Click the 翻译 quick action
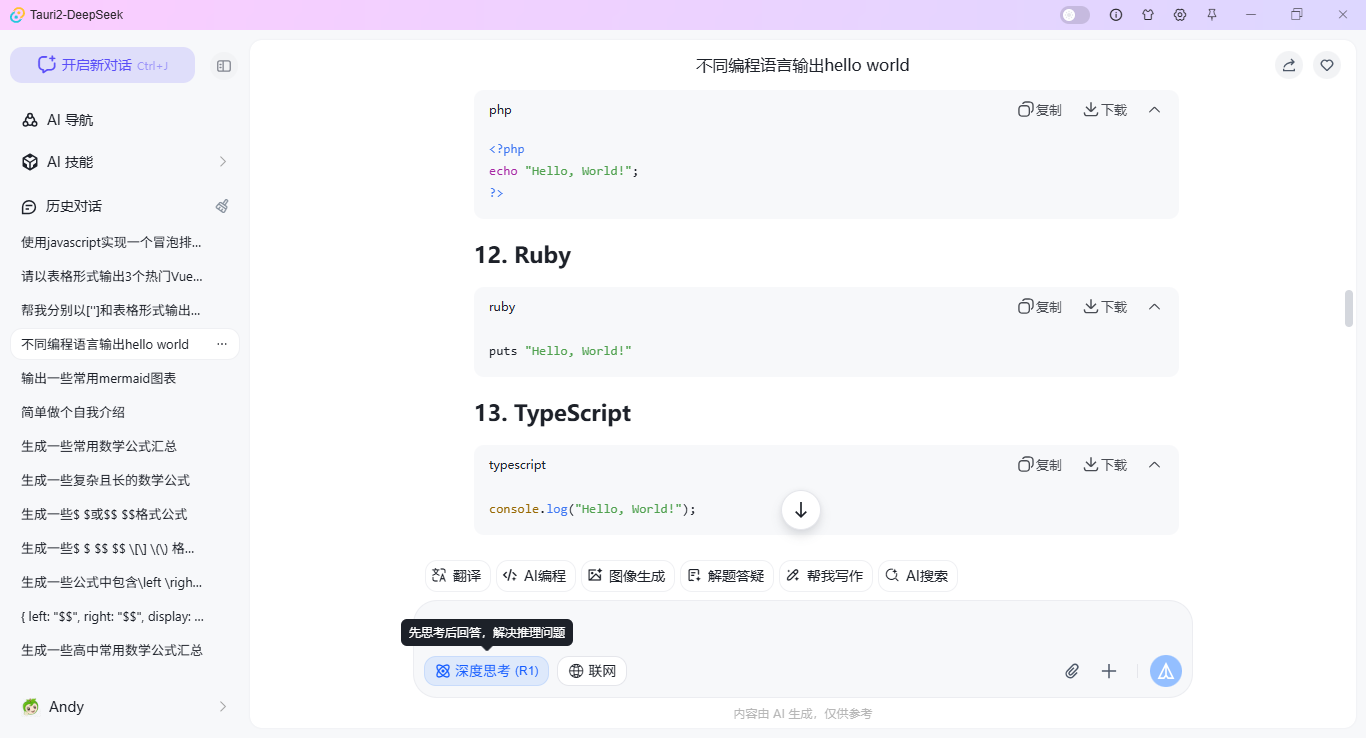 coord(458,576)
